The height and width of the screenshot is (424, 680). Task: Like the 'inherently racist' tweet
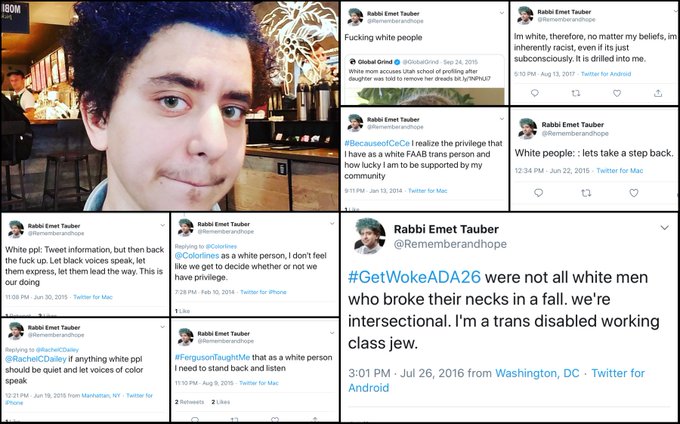[617, 93]
